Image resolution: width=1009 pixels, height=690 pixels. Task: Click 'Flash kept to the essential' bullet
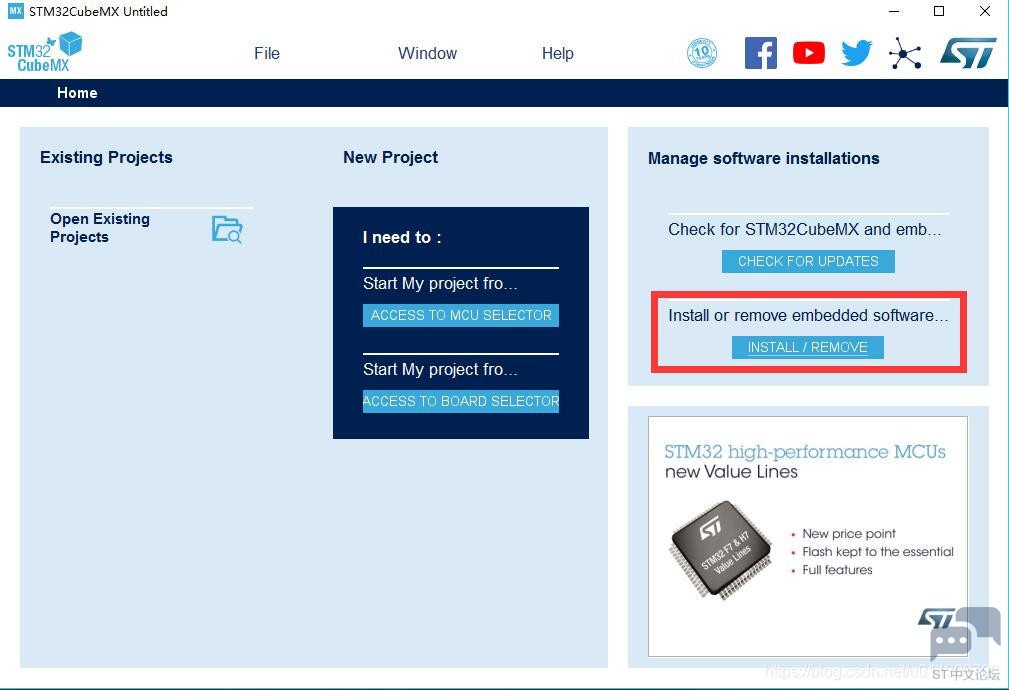coord(878,552)
